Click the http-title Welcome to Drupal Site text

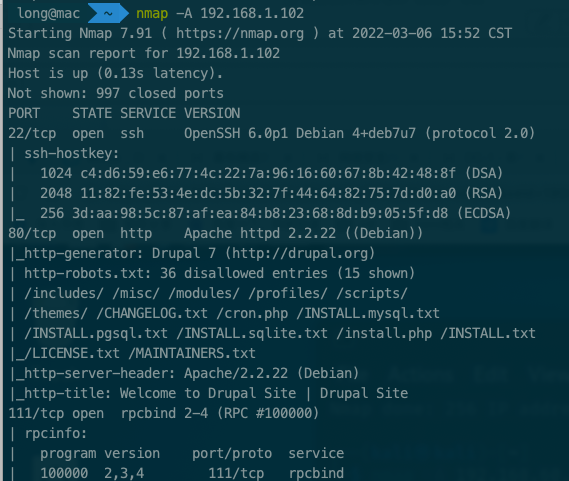(208, 393)
